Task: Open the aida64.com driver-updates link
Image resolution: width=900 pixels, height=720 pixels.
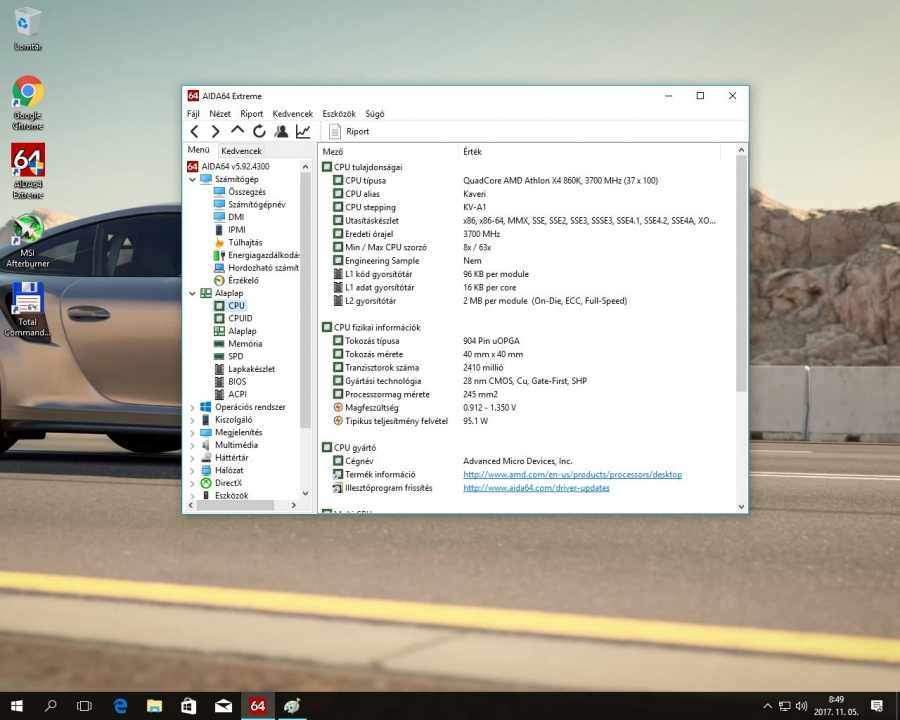Action: [536, 488]
